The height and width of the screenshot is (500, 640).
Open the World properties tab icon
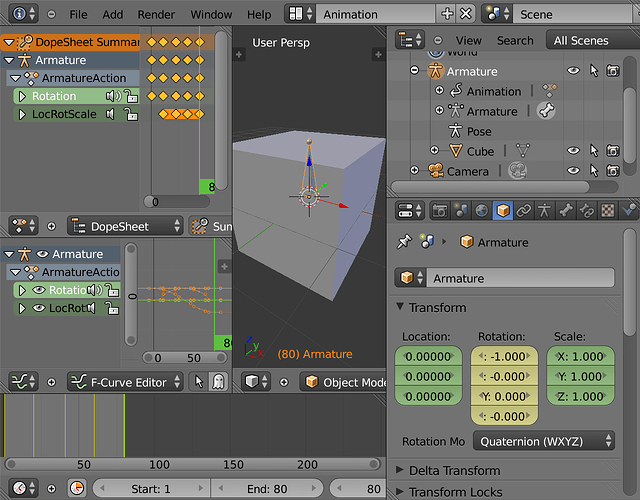(482, 211)
